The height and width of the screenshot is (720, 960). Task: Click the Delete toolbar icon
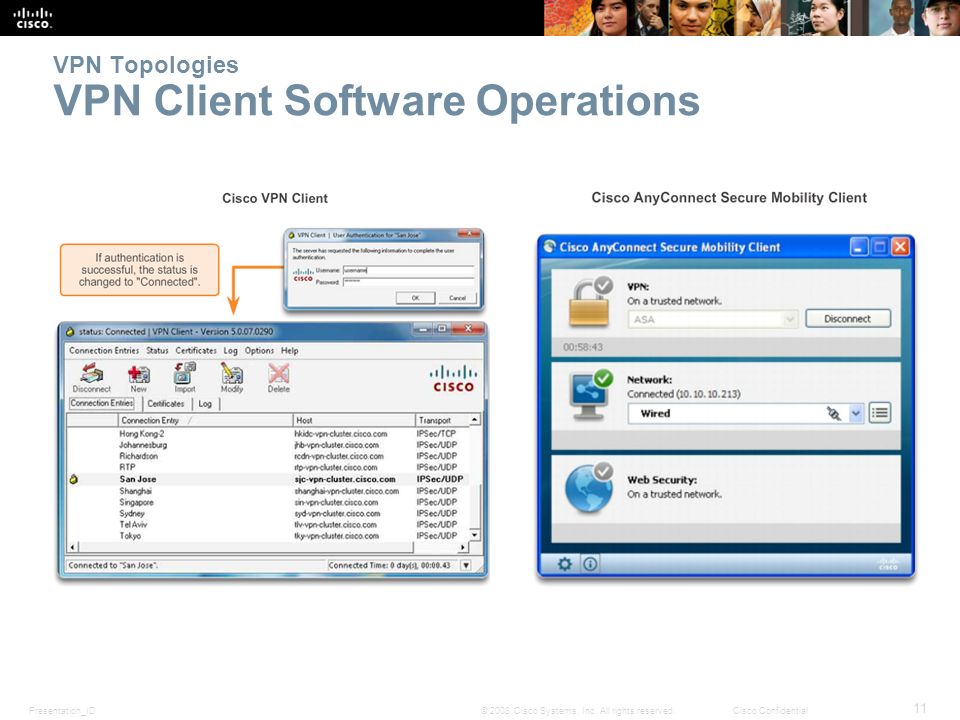(x=279, y=373)
